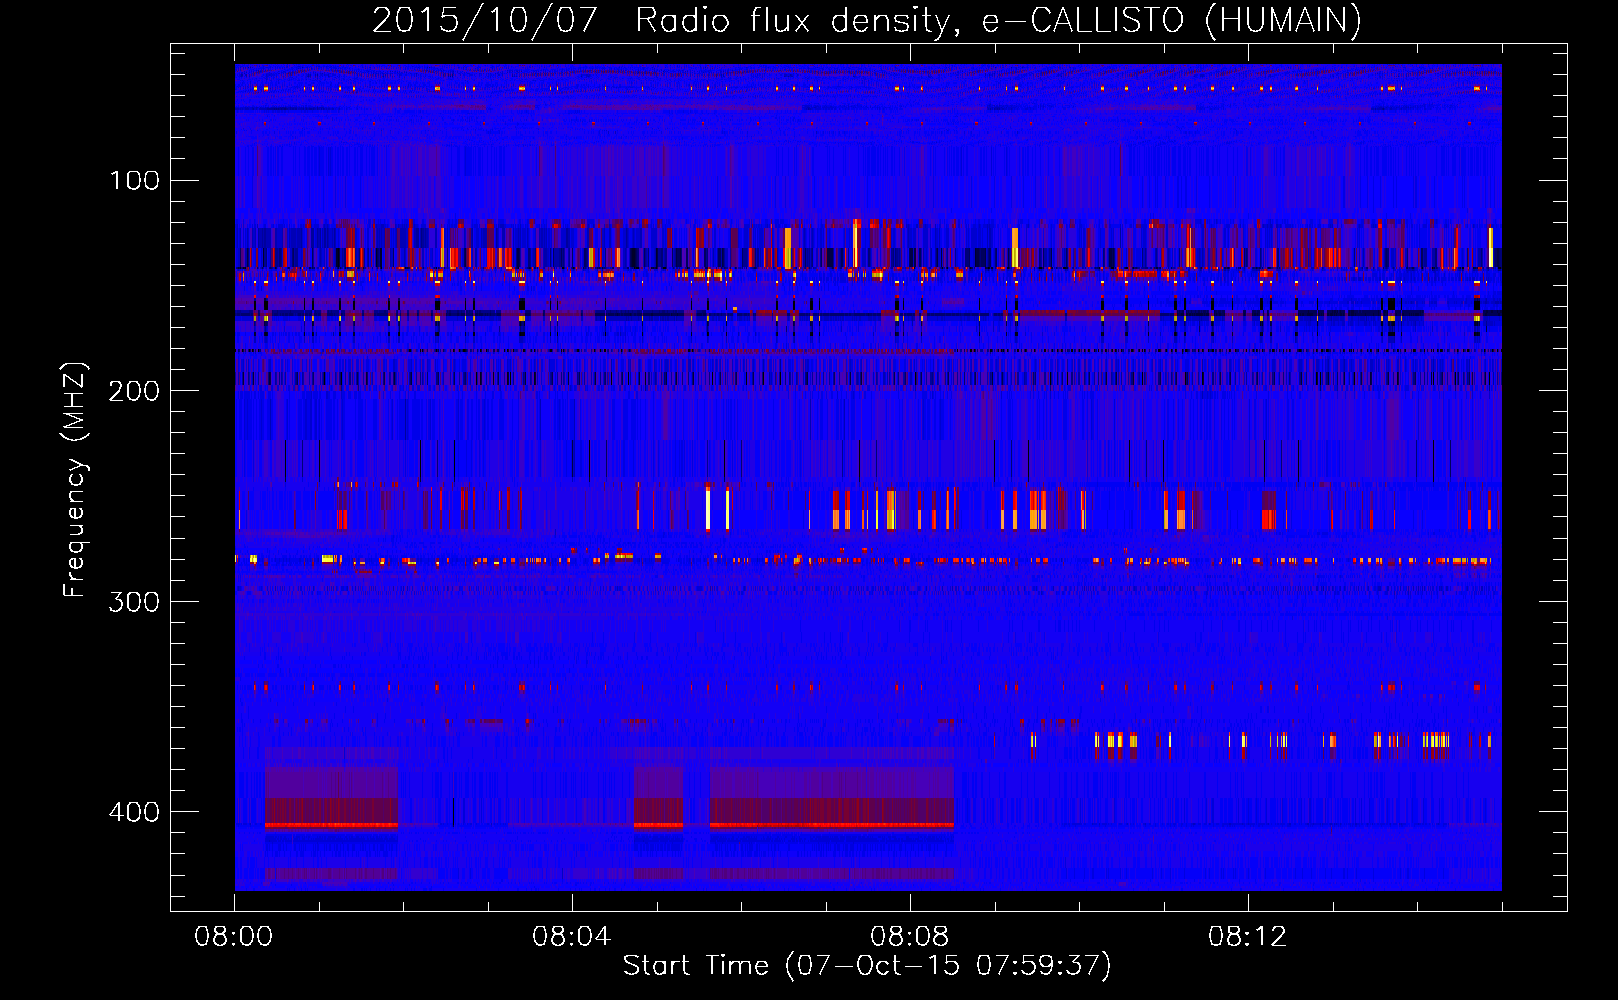Click the Start Time axis label
The image size is (1618, 1000).
[867, 966]
